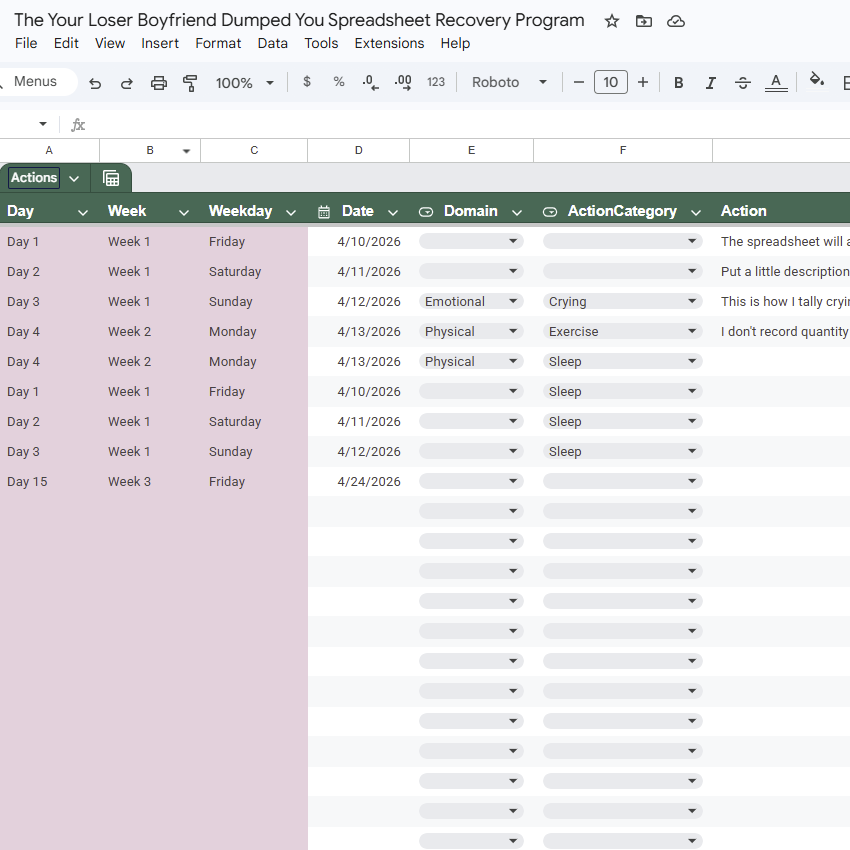Viewport: 850px width, 850px height.
Task: Apply strikethrough formatting
Action: (743, 82)
